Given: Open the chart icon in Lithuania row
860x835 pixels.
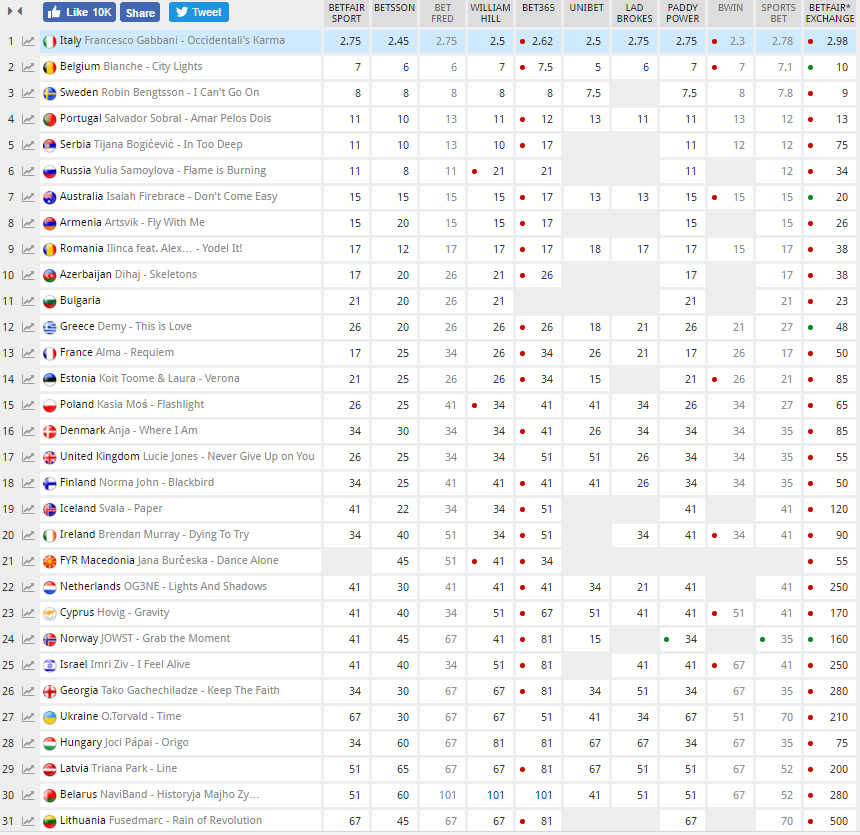Looking at the screenshot, I should pos(28,821).
